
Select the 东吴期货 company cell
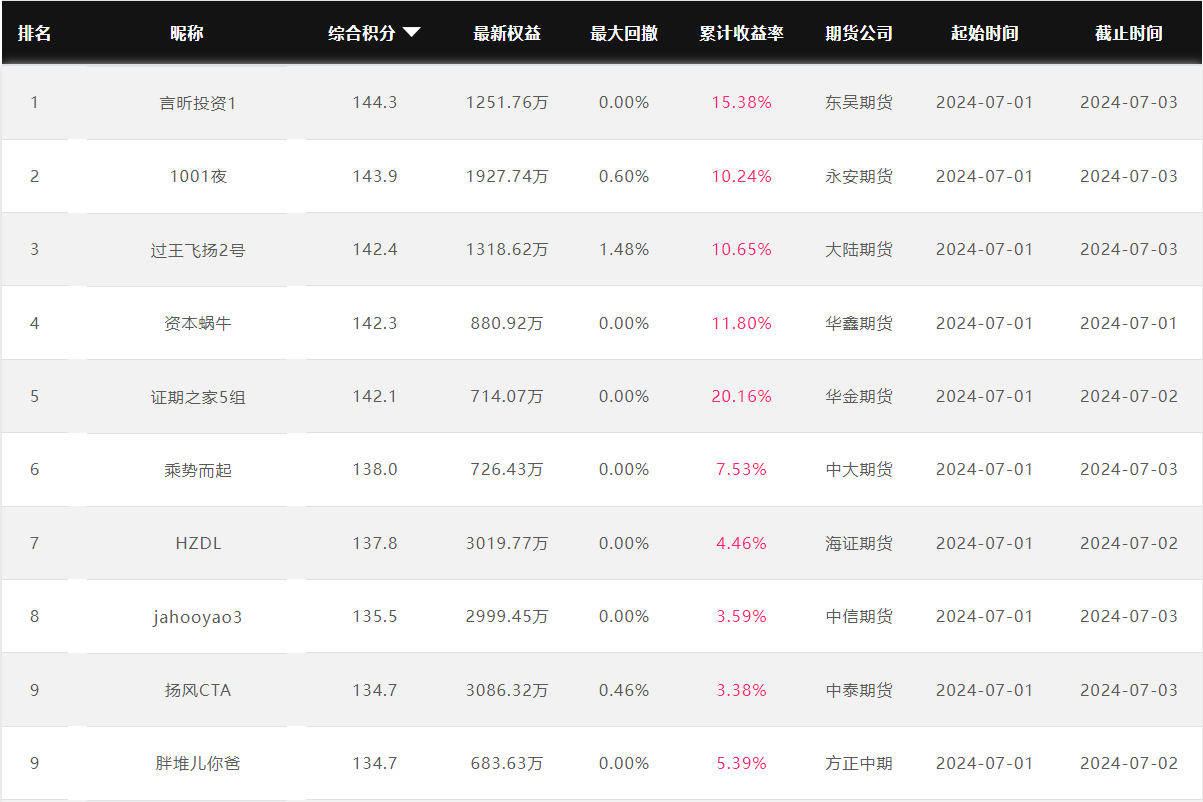859,102
